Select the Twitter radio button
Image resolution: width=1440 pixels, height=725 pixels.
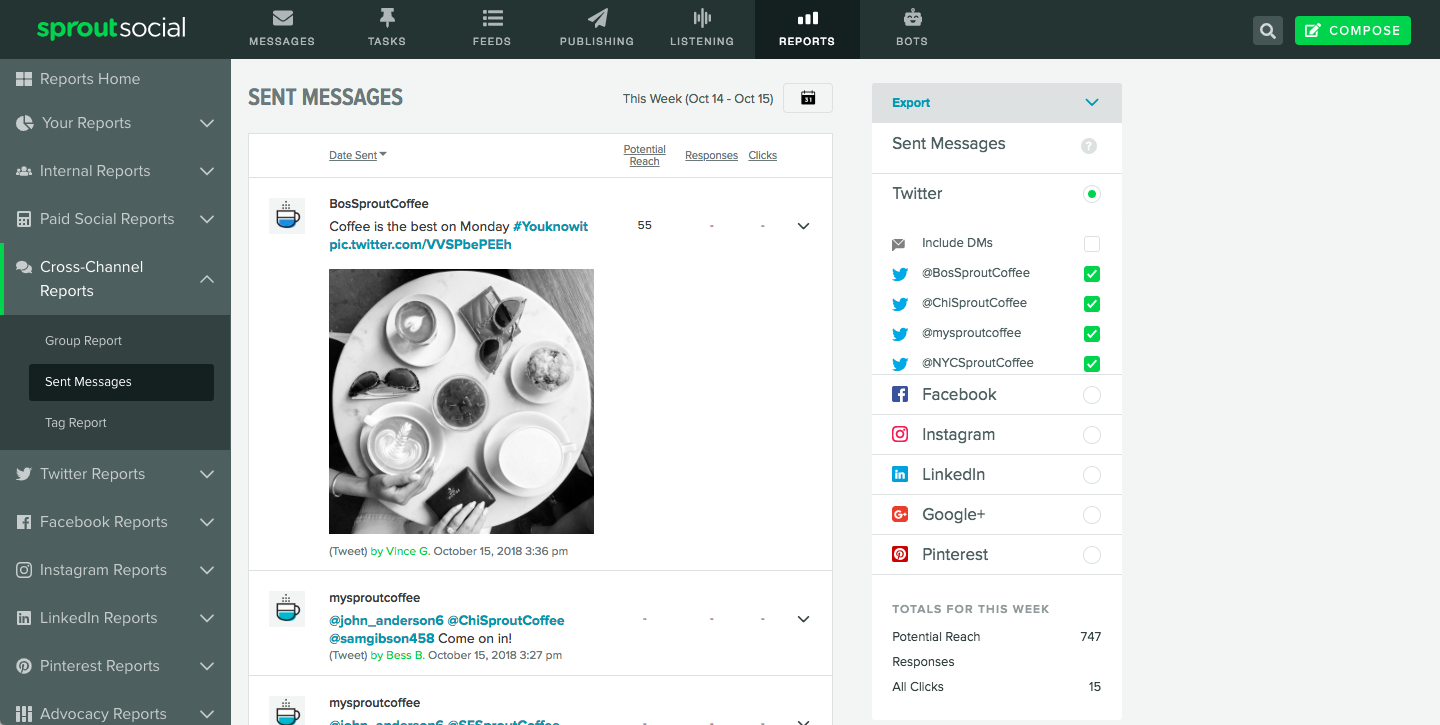pos(1092,194)
